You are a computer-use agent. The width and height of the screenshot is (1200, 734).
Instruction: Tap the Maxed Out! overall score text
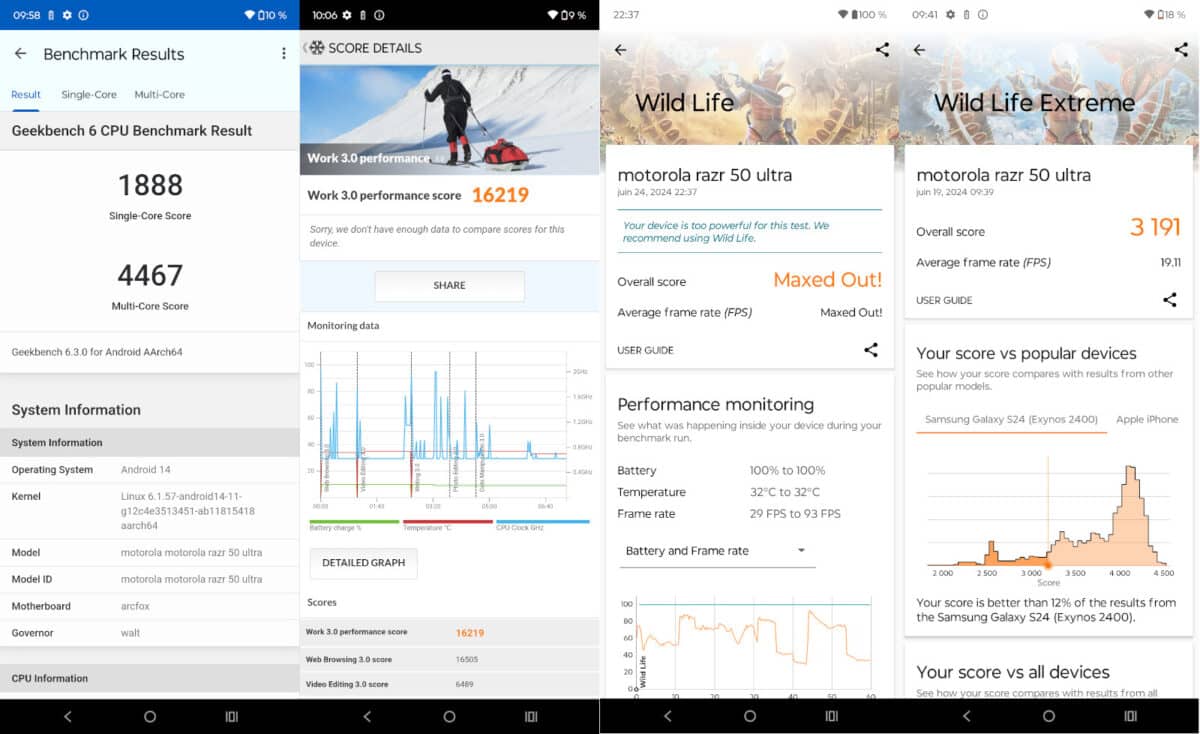[x=828, y=280]
